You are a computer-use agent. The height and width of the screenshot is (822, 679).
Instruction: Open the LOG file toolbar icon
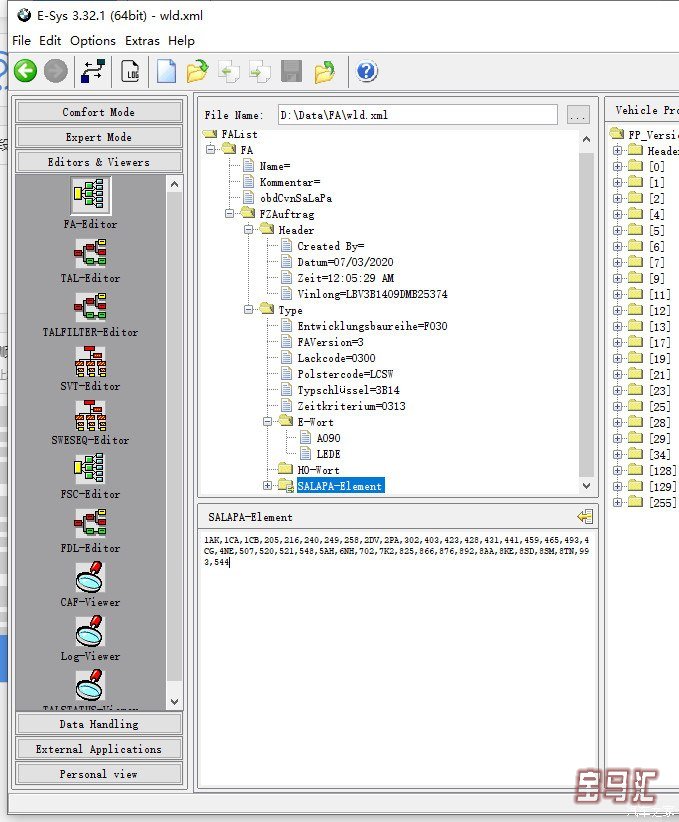point(130,71)
